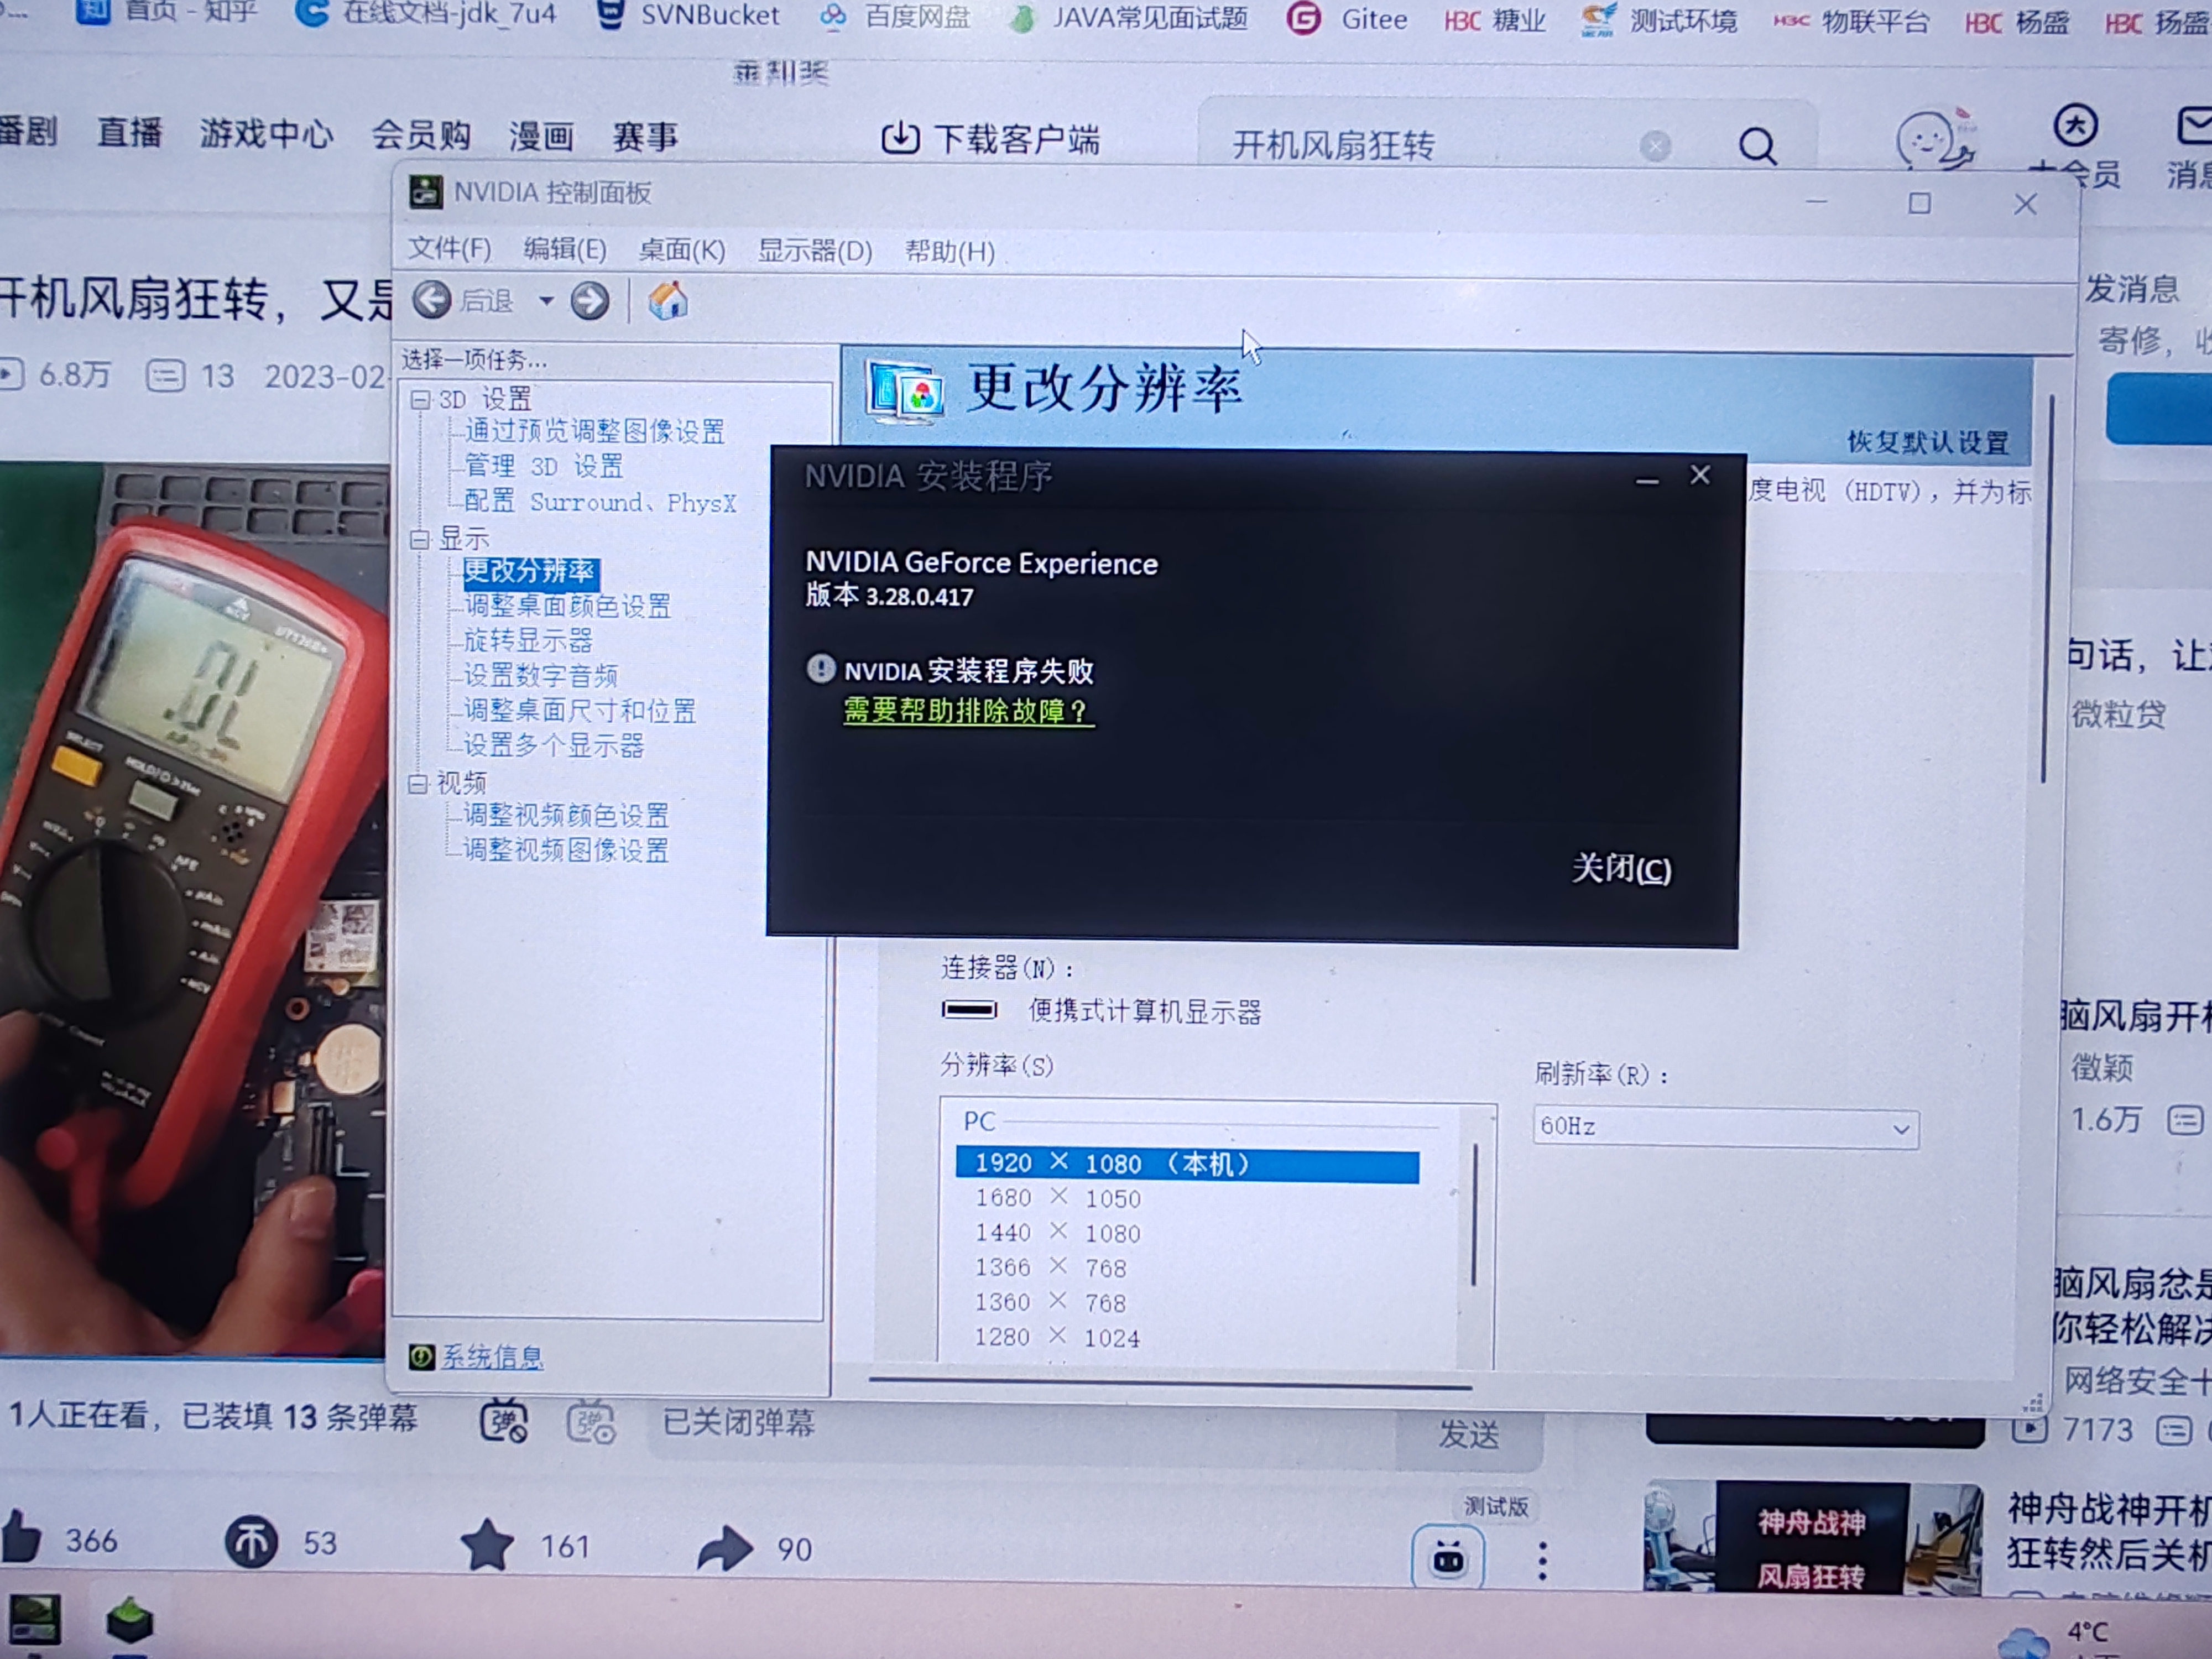The width and height of the screenshot is (2212, 1659).
Task: Collapse the 3D 设置 tree node
Action: tap(420, 400)
